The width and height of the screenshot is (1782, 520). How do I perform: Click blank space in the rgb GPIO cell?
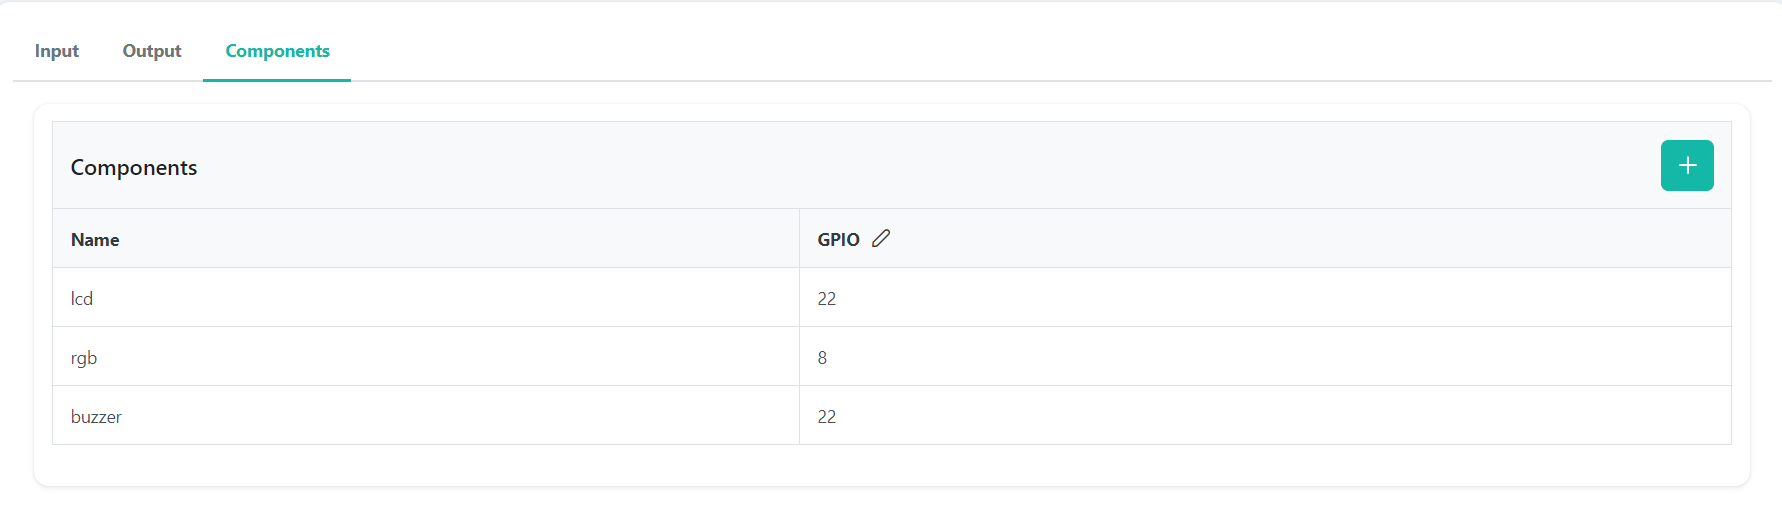pyautogui.click(x=1280, y=357)
